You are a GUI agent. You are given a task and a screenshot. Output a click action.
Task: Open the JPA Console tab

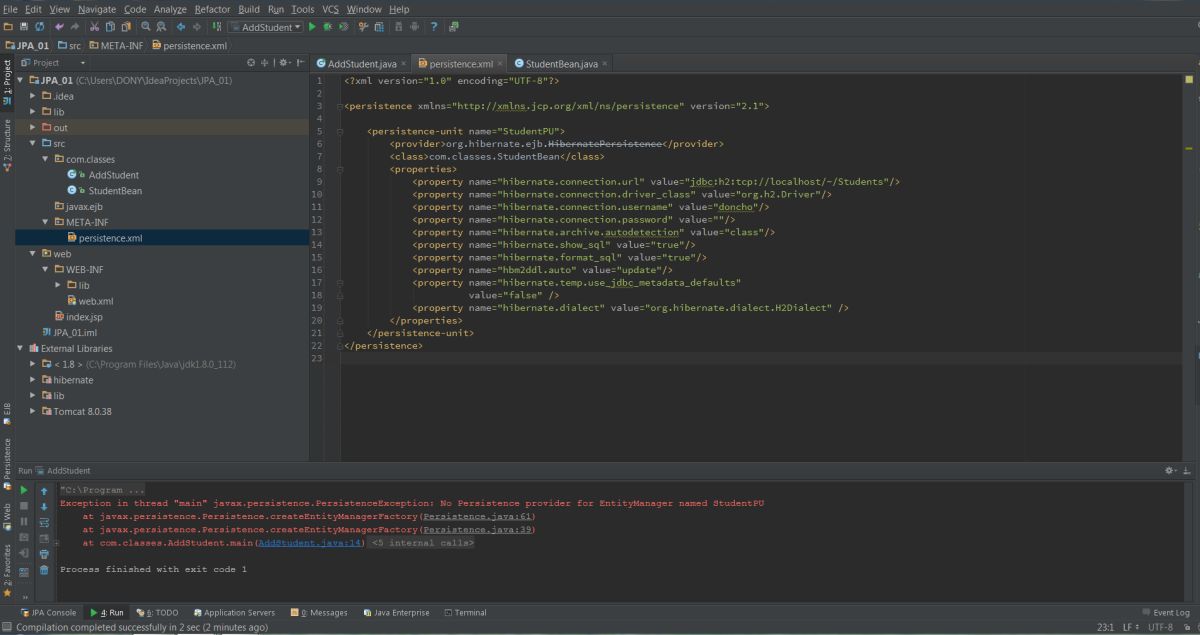[x=49, y=612]
